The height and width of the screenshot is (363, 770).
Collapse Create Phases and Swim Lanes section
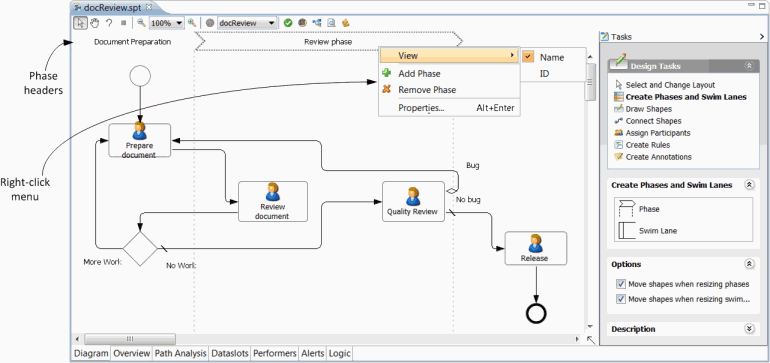point(749,185)
